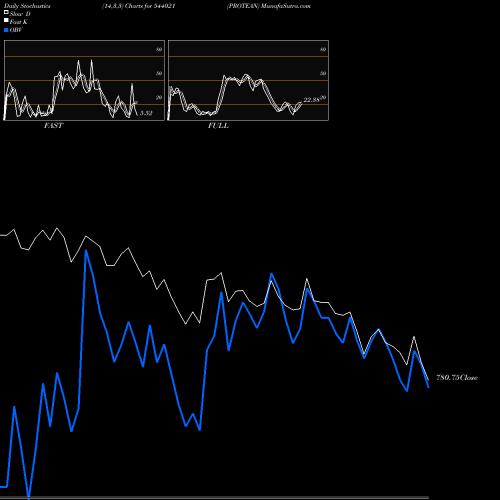This screenshot has height=500, width=500.
Task: Click the '(PROTEAN) MunafaSutra.com' text
Action: pos(269,6)
